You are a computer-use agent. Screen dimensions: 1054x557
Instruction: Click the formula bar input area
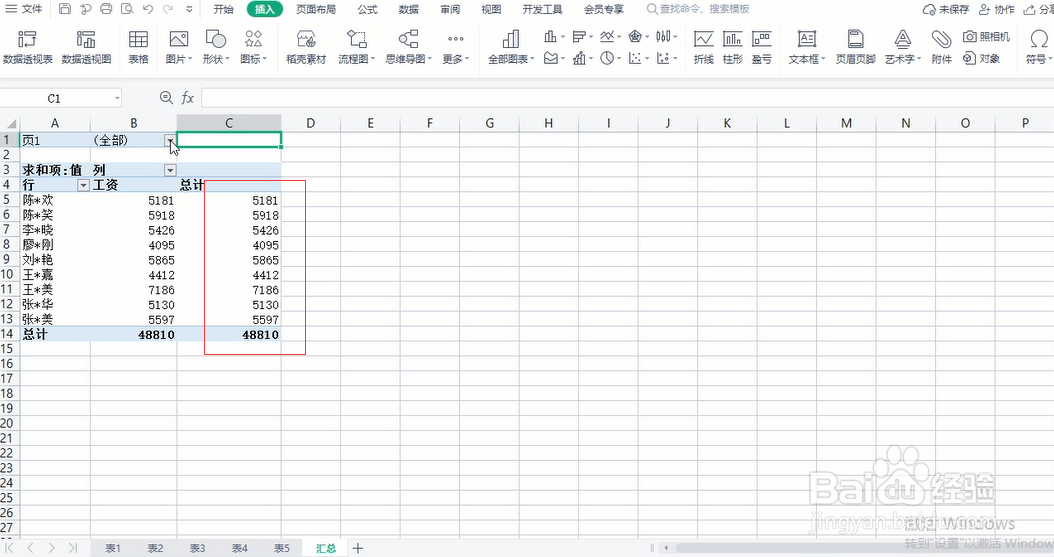point(626,98)
